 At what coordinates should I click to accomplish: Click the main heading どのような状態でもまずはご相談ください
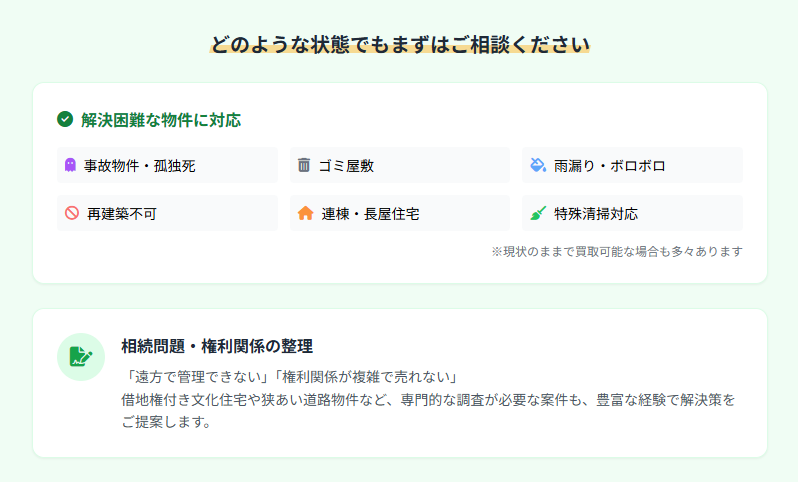tap(399, 44)
